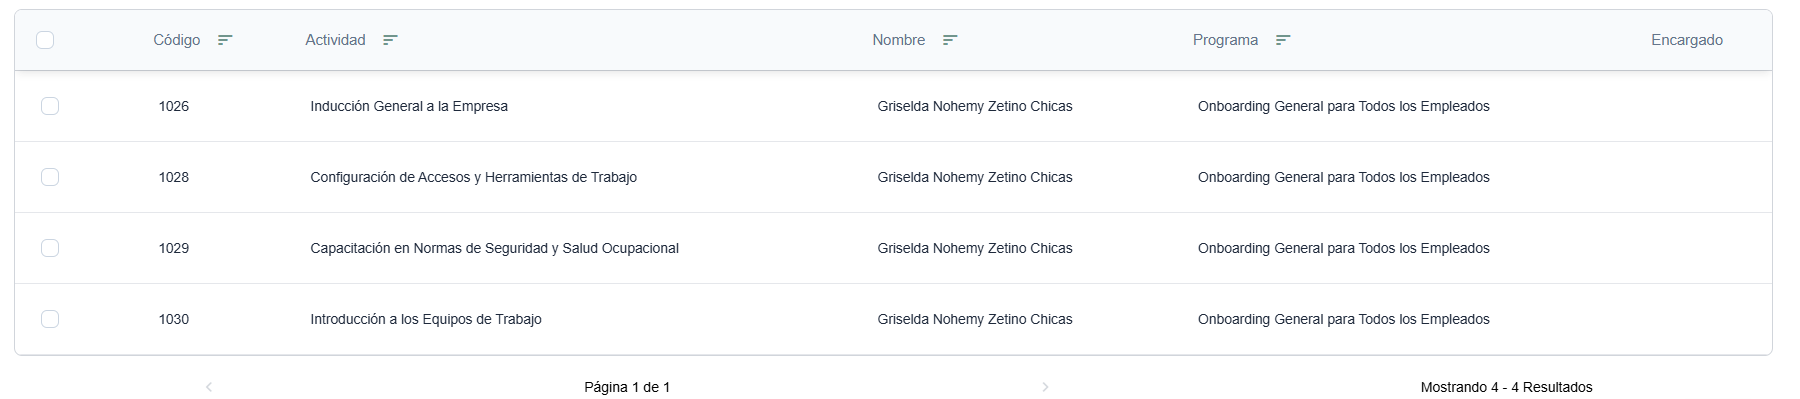Check the box for row 1028
Screen dimensions: 1800x399
click(x=50, y=177)
